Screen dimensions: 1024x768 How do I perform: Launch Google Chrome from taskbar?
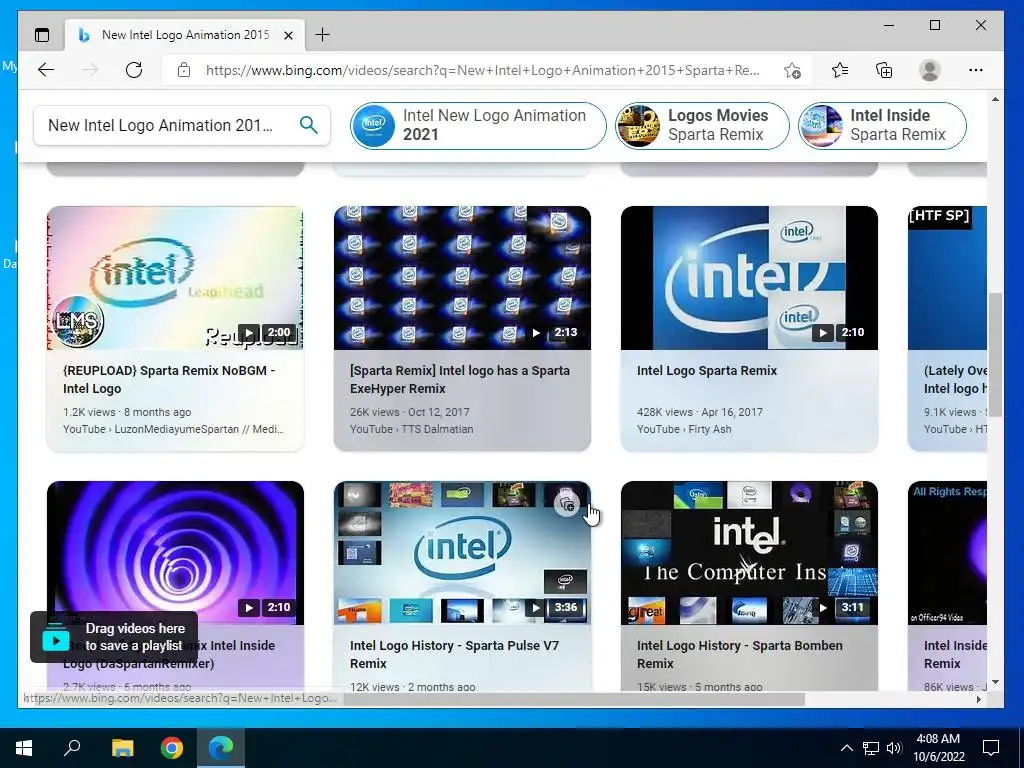172,748
